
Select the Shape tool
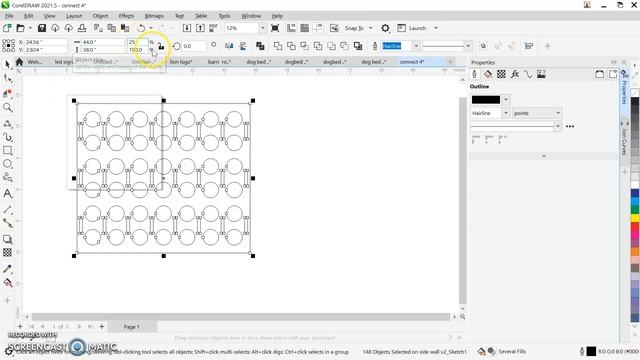pyautogui.click(x=7, y=78)
